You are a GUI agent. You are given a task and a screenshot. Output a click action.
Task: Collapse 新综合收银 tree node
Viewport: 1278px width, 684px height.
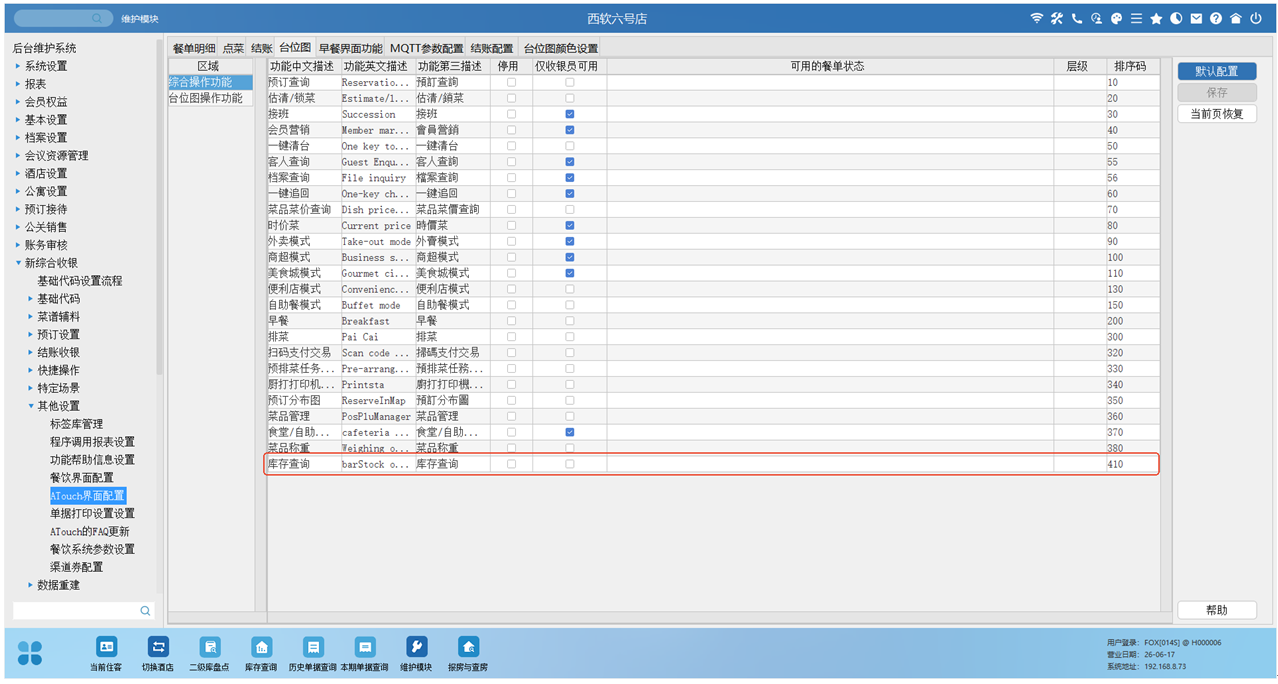17,263
